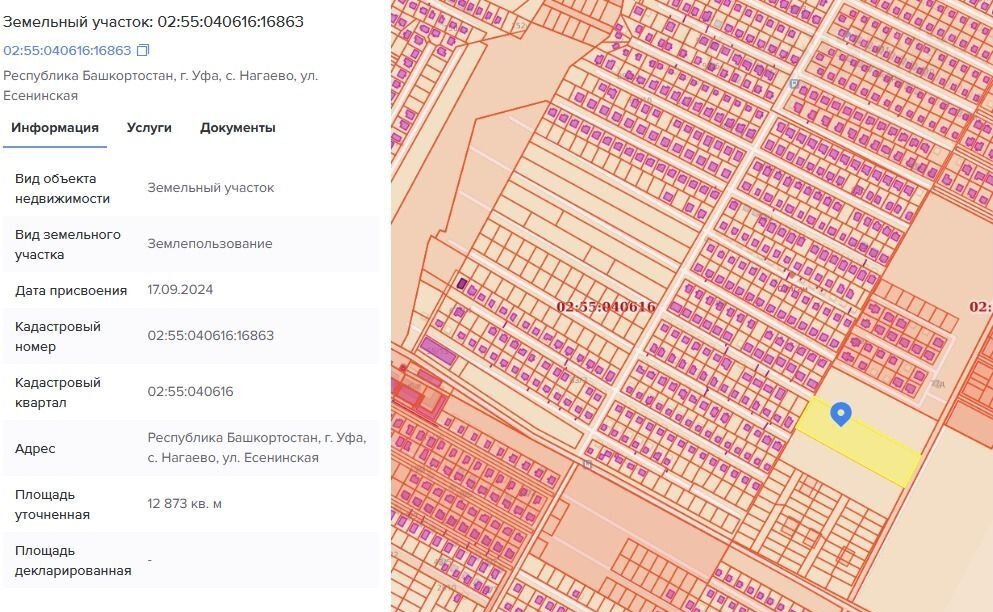993x612 pixels.
Task: Click the date value 17.09.2024
Action: pyautogui.click(x=180, y=290)
